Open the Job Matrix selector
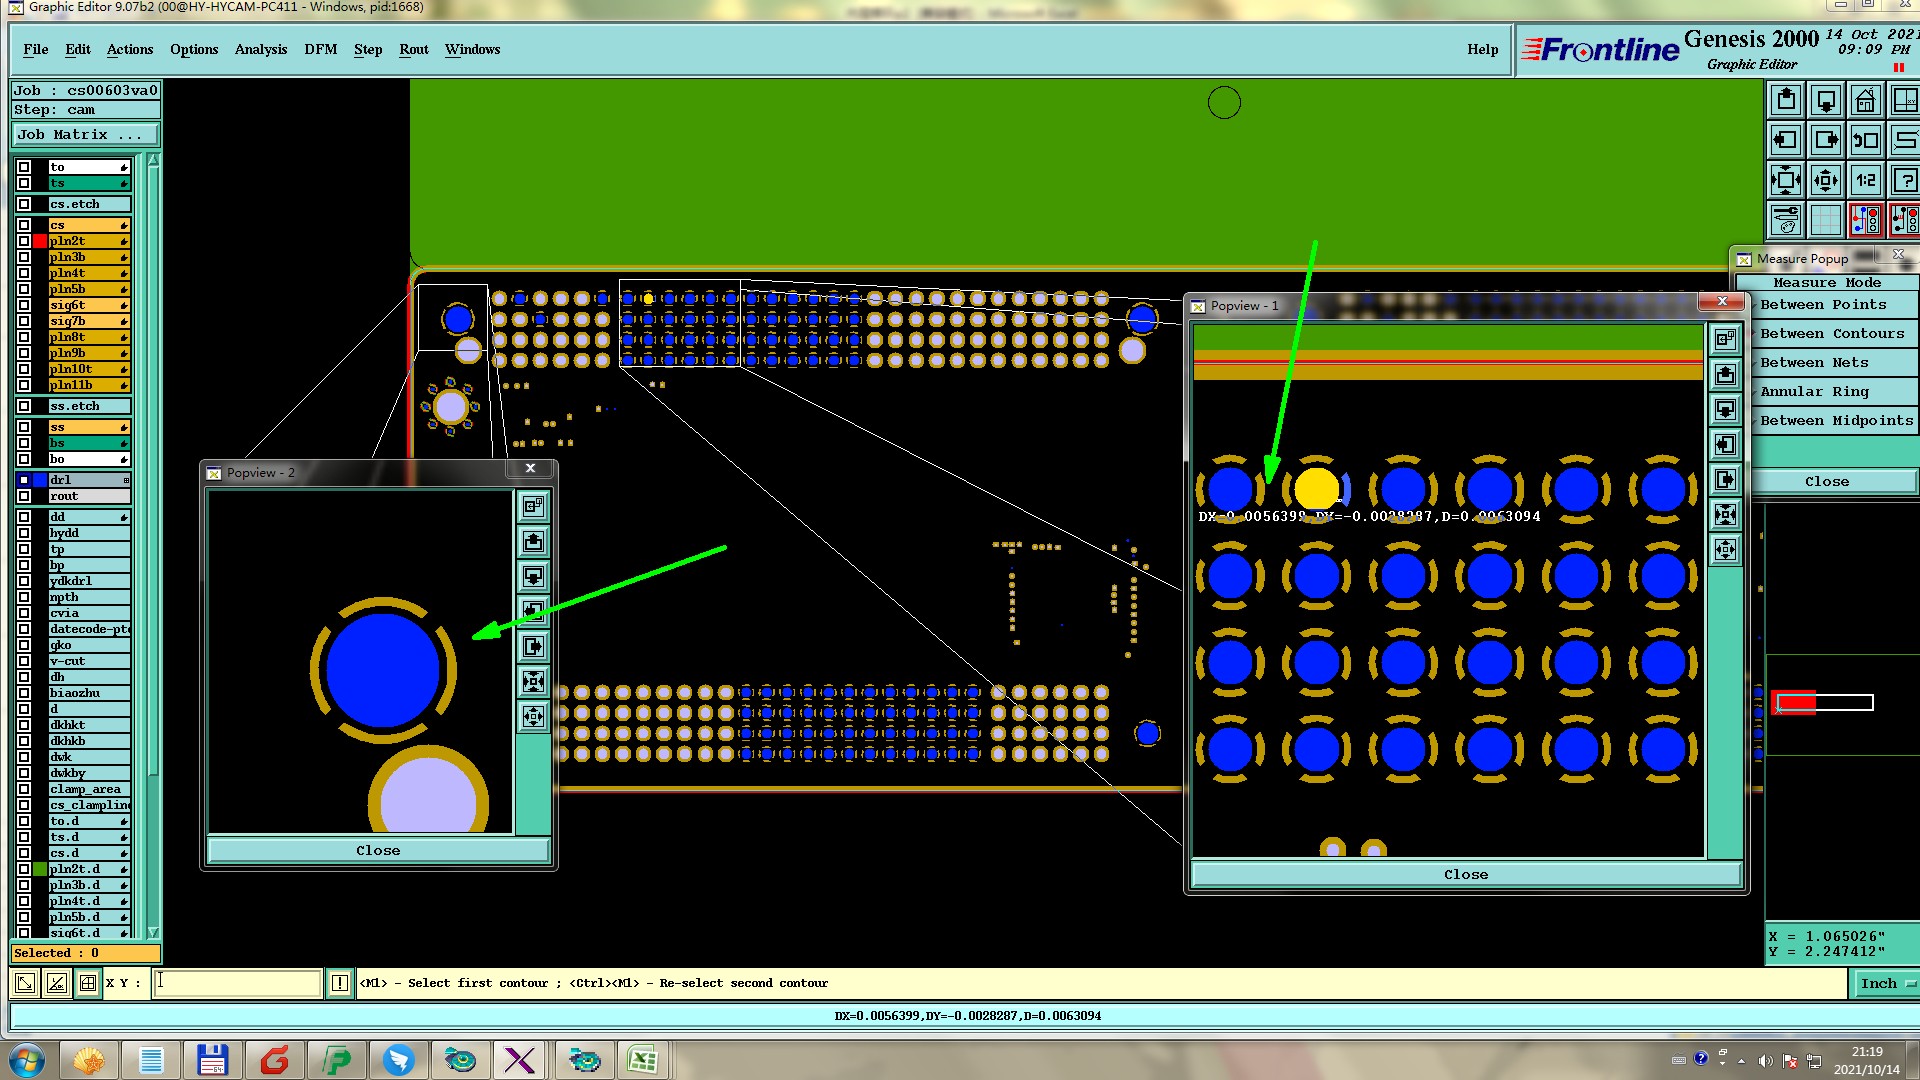The width and height of the screenshot is (1920, 1080). click(x=85, y=135)
